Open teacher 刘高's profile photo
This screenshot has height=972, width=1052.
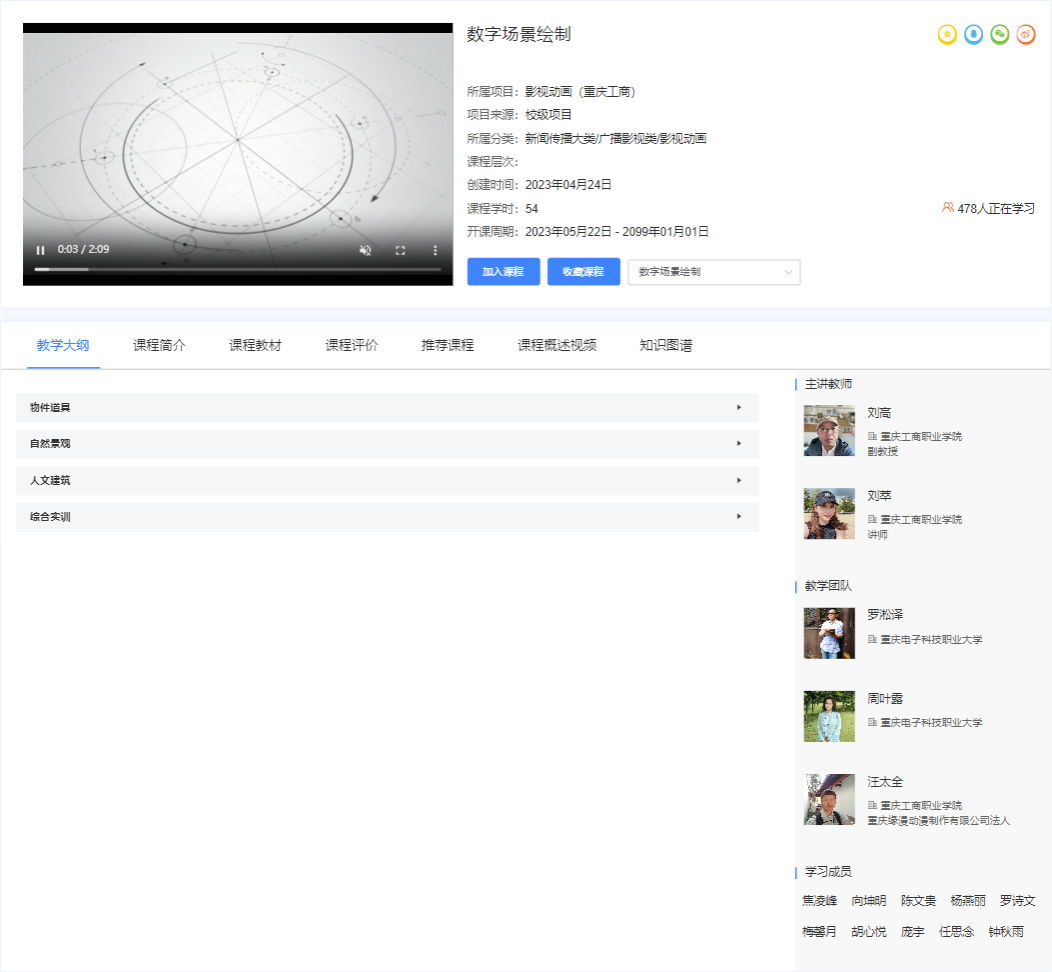point(829,431)
